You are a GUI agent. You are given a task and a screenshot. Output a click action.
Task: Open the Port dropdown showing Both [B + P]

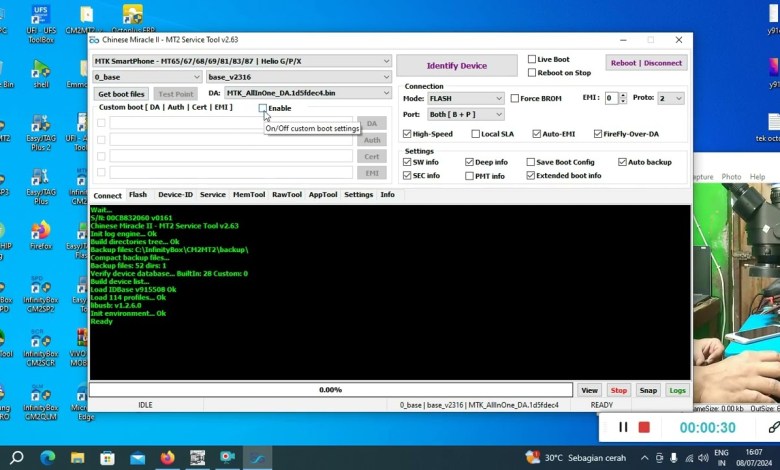[x=466, y=114]
